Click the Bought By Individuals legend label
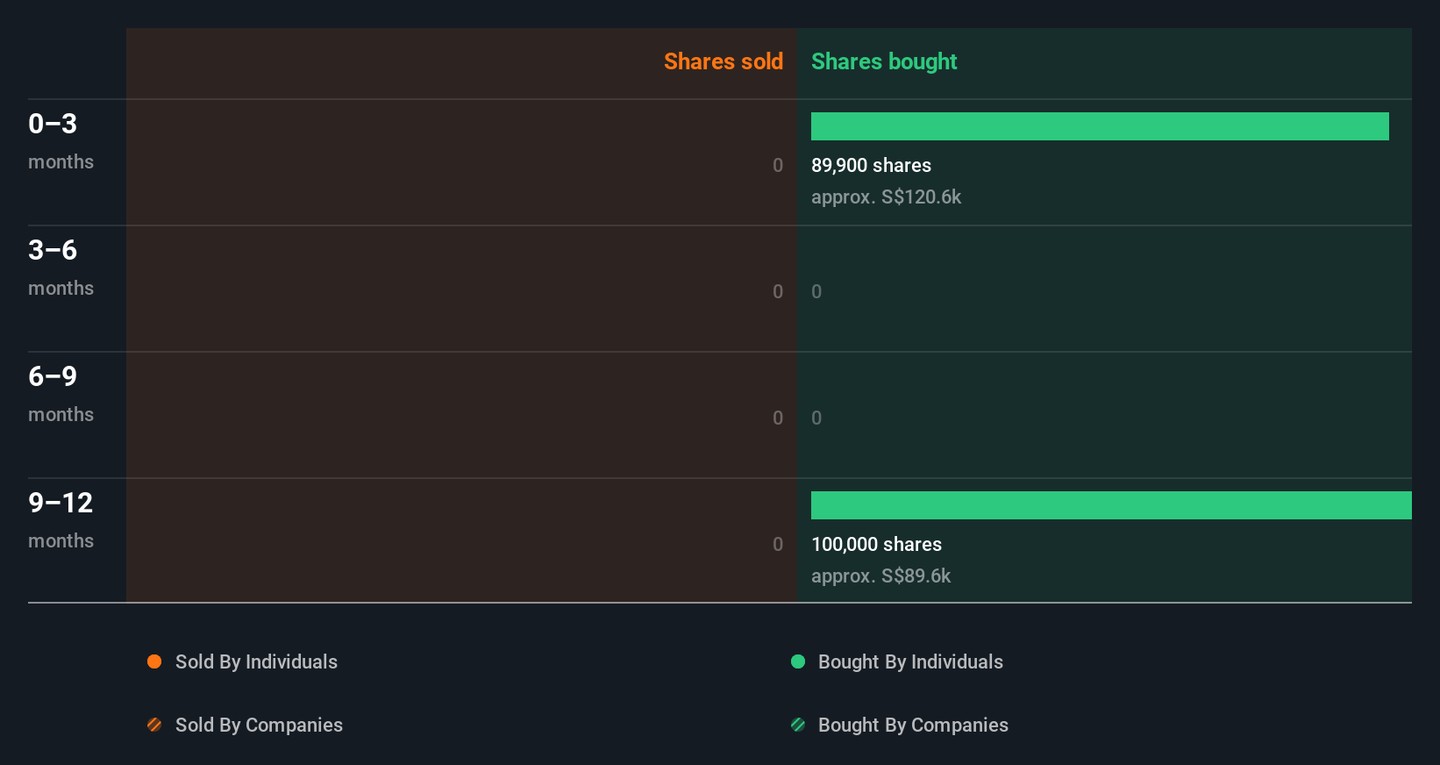 point(910,662)
